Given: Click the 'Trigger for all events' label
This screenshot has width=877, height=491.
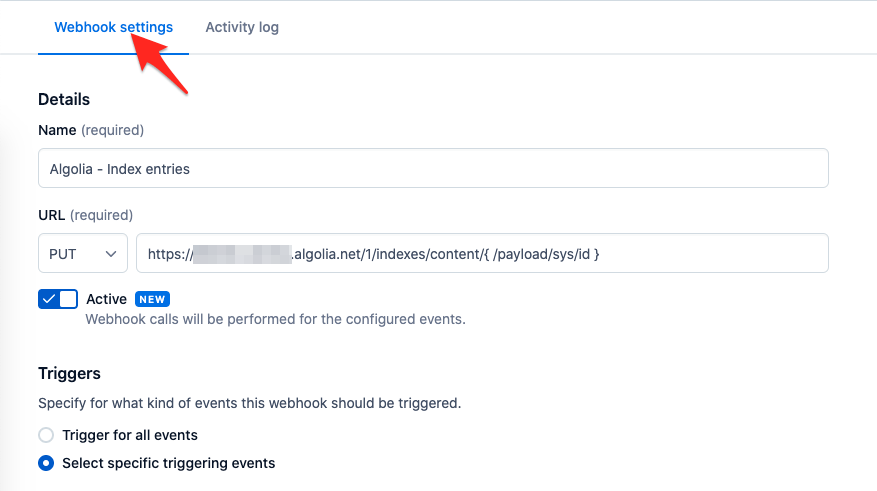Looking at the screenshot, I should (x=130, y=435).
